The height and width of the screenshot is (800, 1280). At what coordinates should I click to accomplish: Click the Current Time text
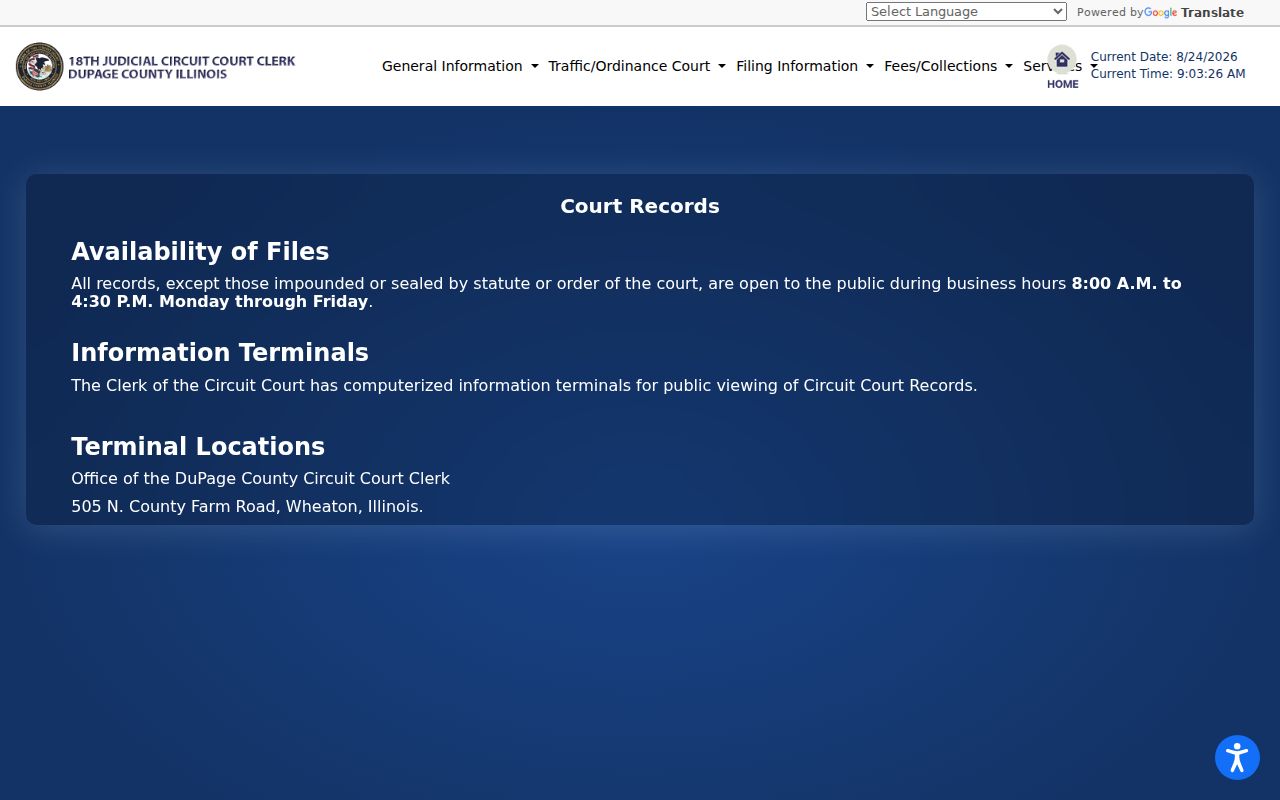point(1168,74)
